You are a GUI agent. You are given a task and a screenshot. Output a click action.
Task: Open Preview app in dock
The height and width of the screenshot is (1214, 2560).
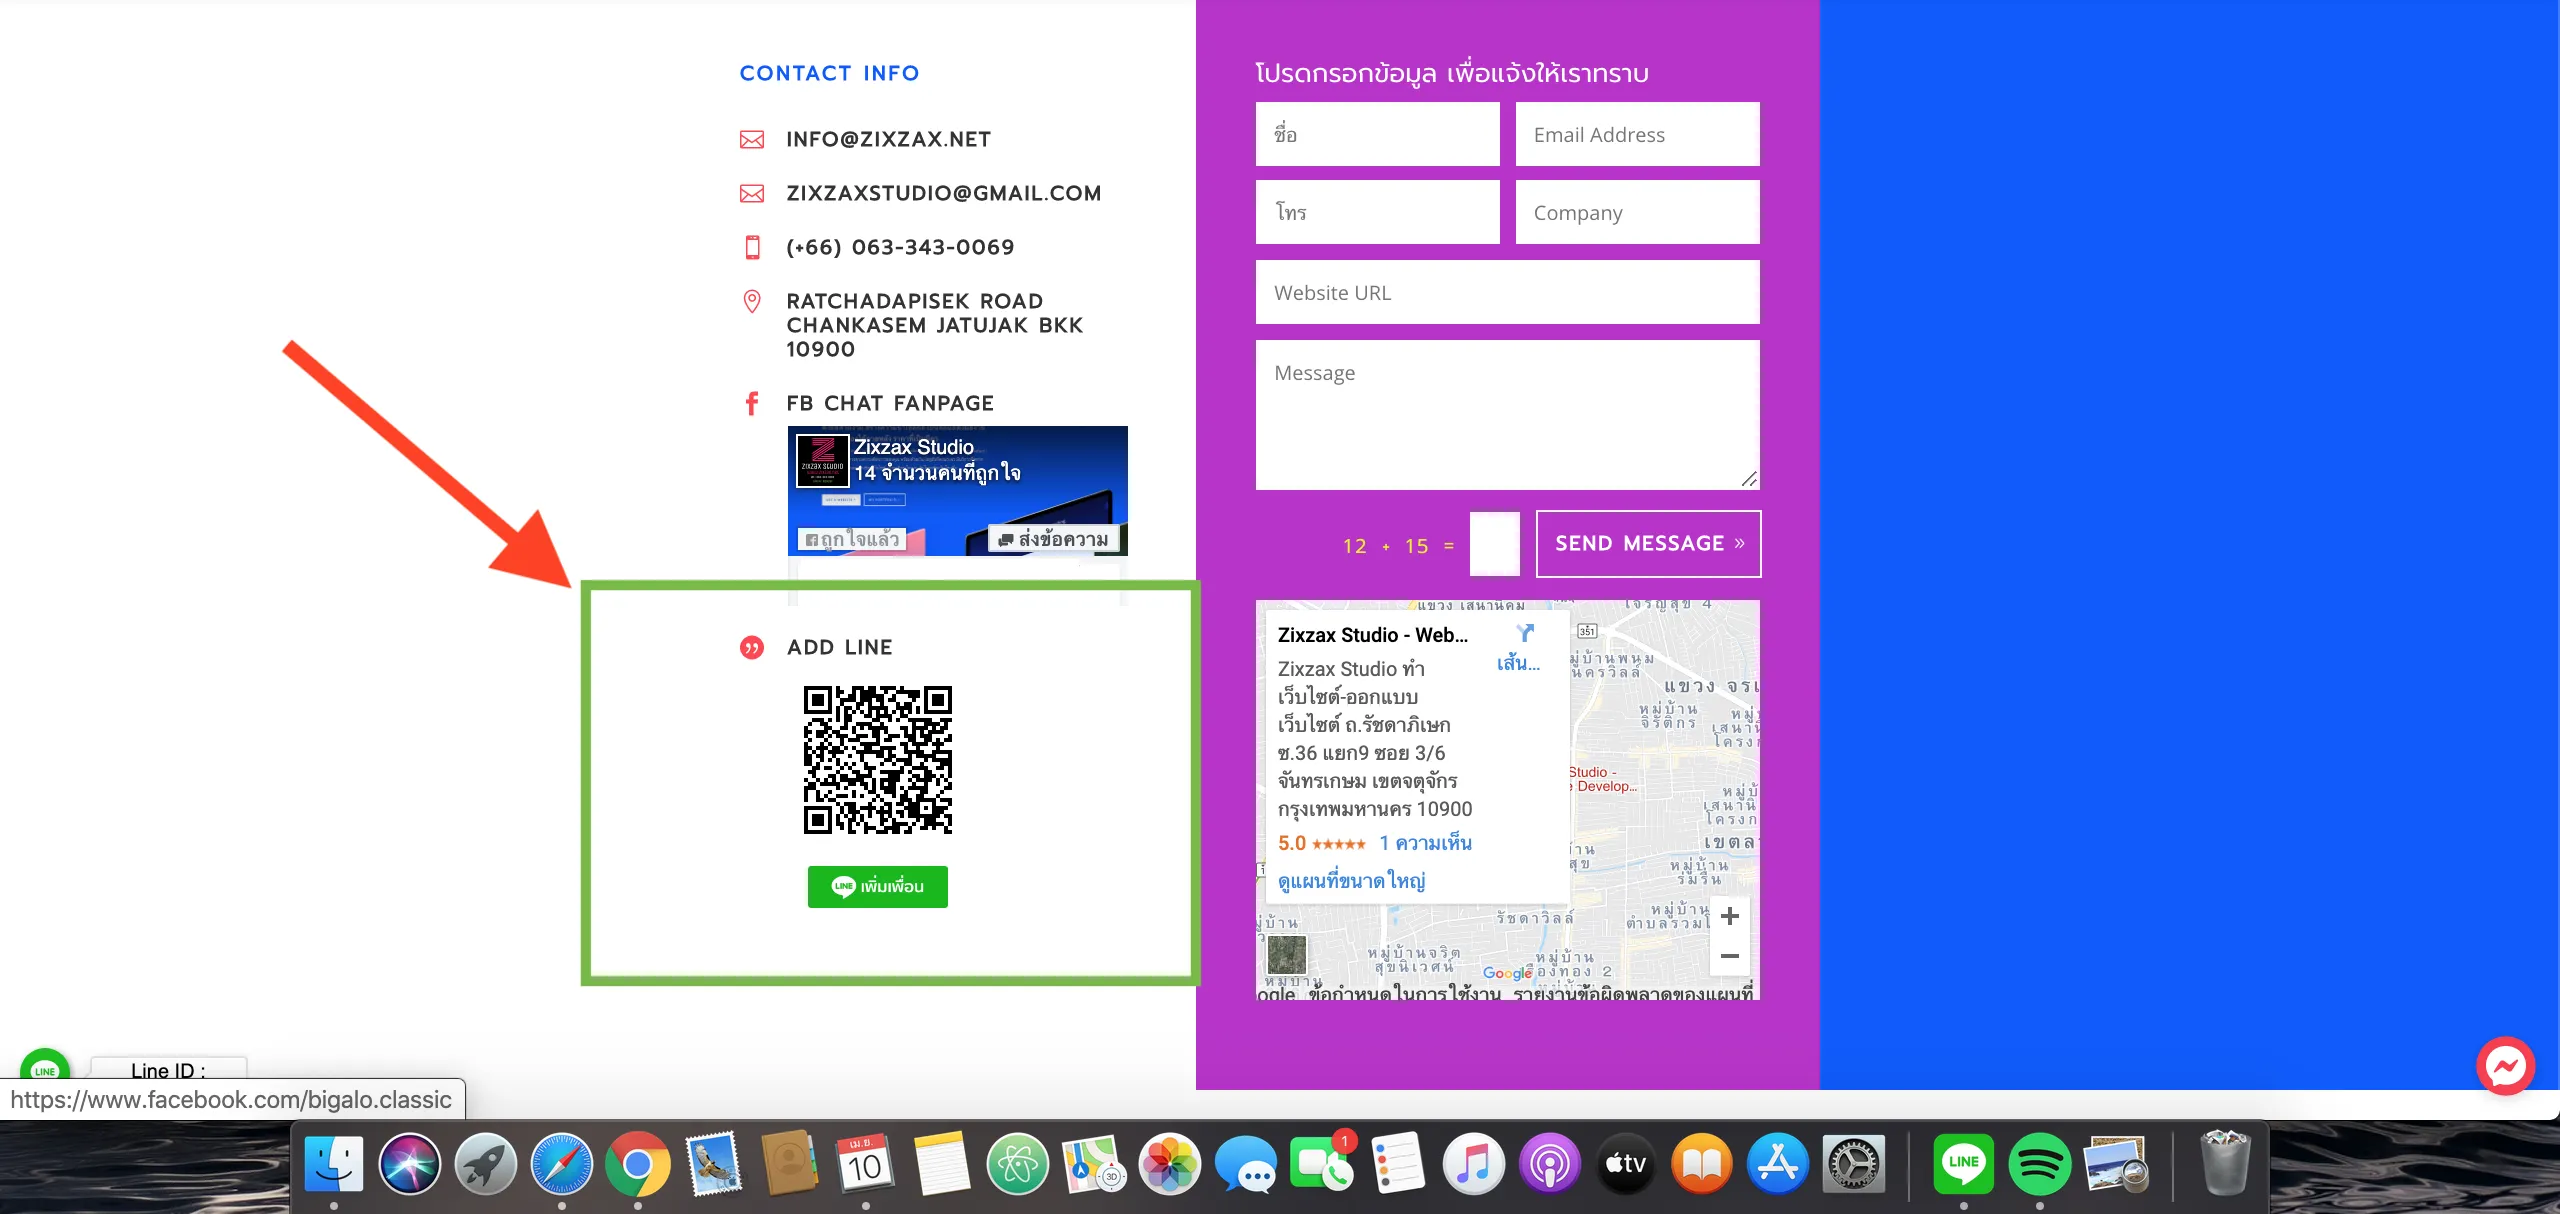[2116, 1163]
